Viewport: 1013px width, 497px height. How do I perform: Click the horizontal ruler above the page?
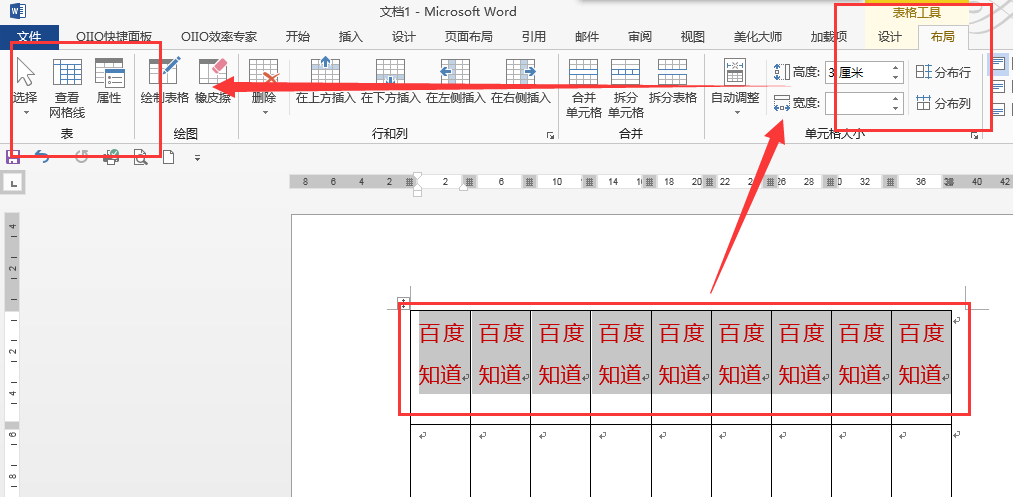651,182
